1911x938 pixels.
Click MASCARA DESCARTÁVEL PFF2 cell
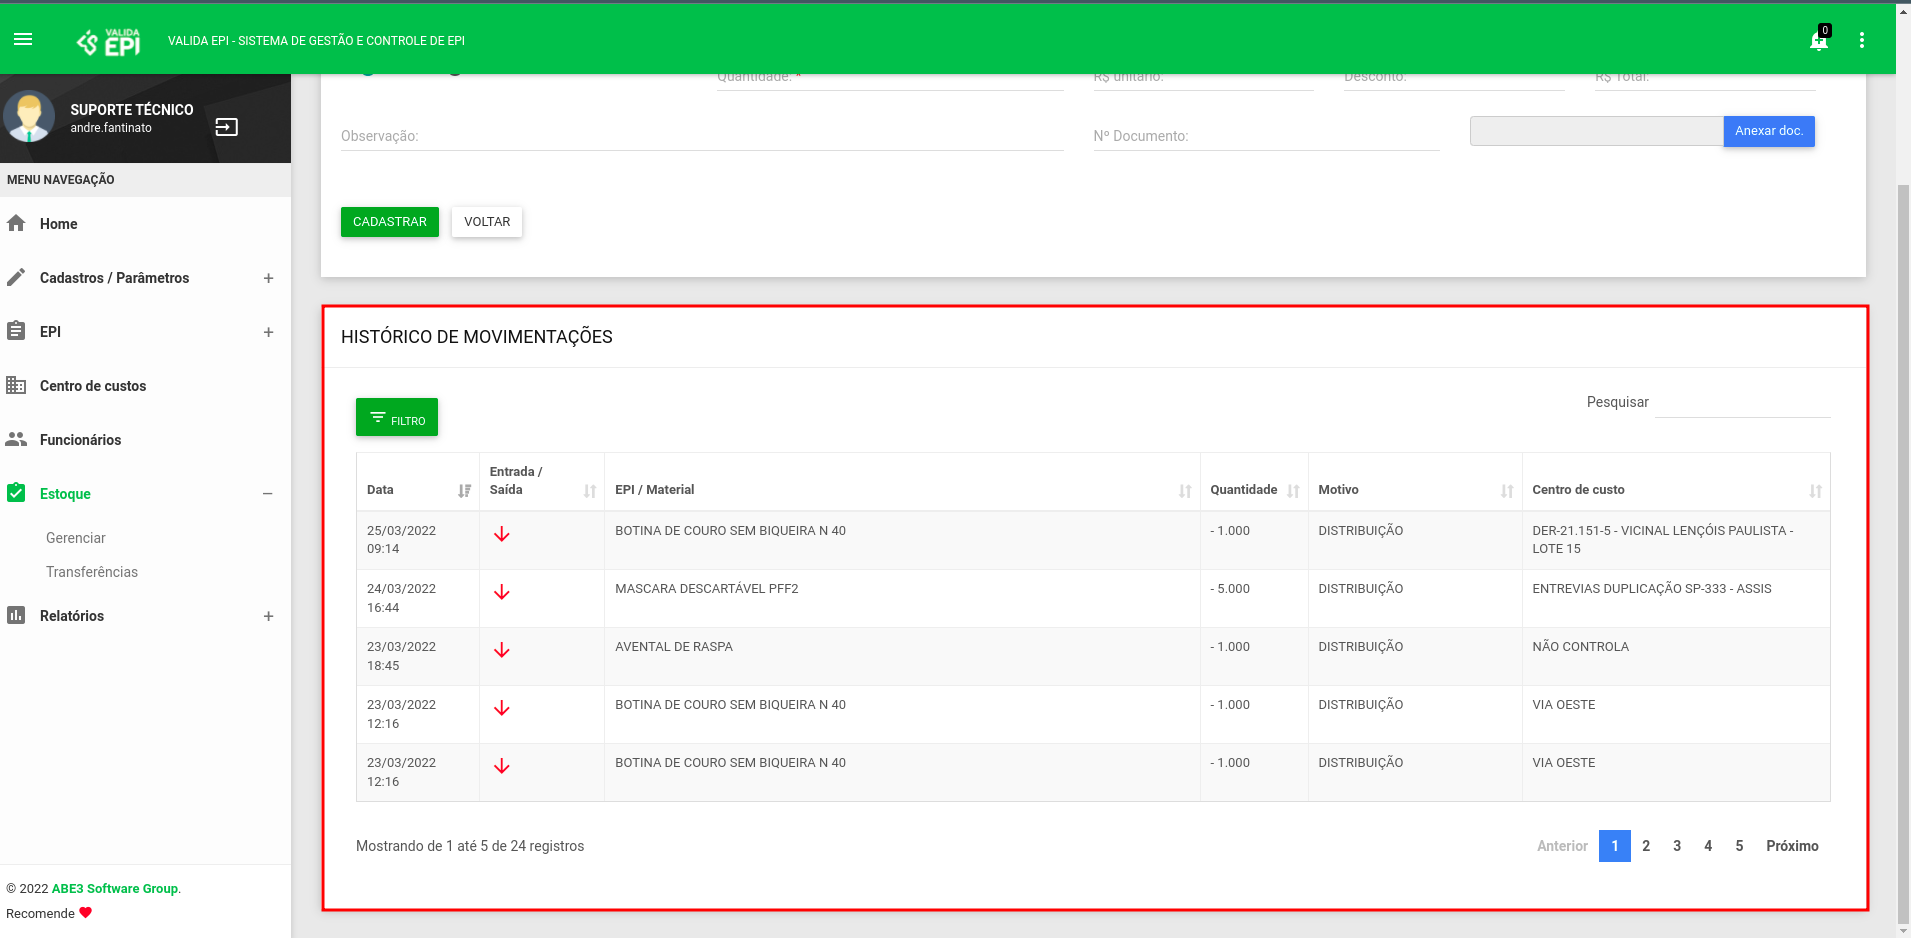(x=902, y=598)
